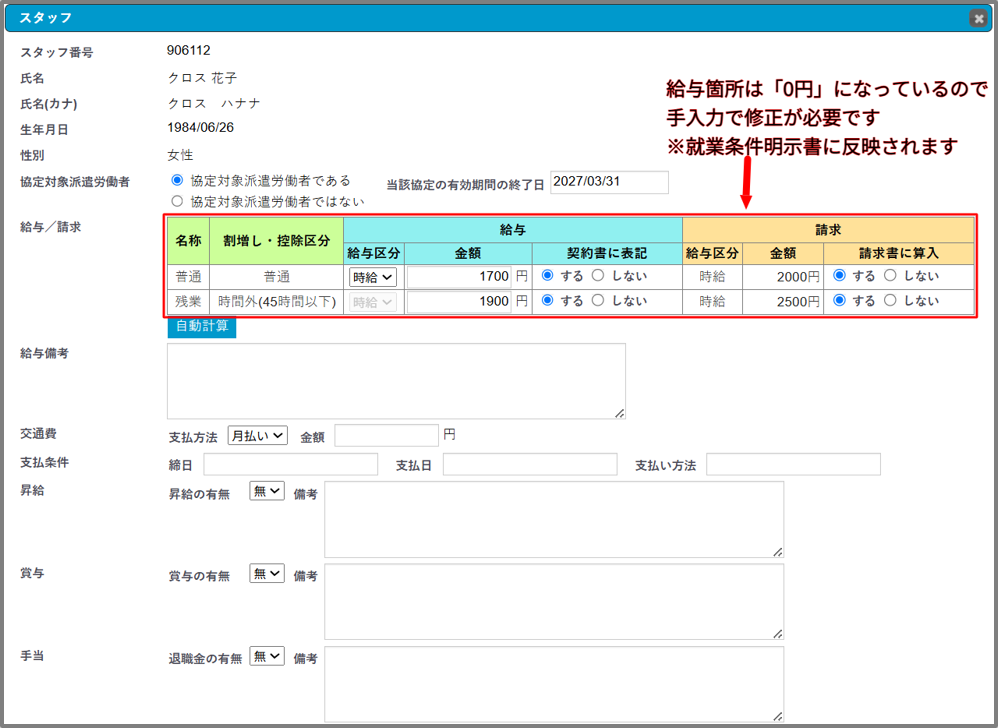Select 協定対象派遣労働者ではない radio button
The image size is (998, 728).
point(177,202)
